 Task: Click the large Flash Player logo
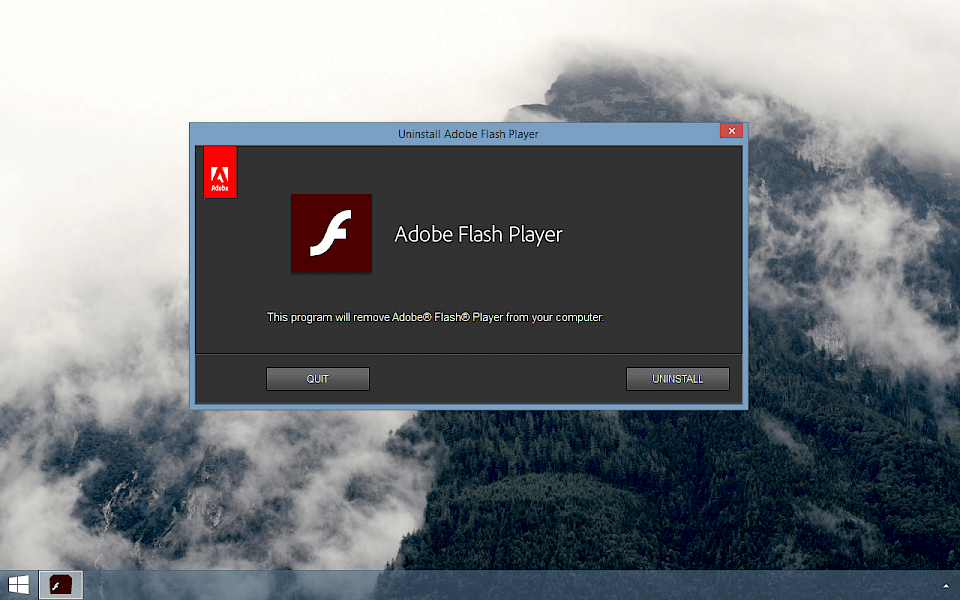[331, 233]
